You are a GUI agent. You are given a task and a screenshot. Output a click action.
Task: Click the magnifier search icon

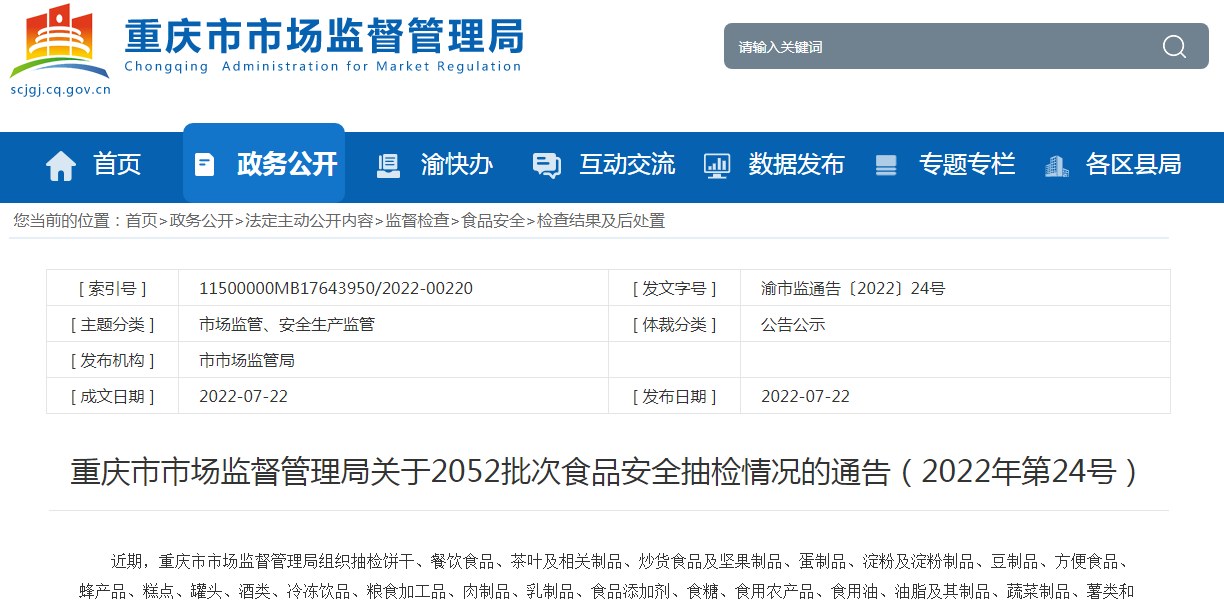(x=1173, y=47)
